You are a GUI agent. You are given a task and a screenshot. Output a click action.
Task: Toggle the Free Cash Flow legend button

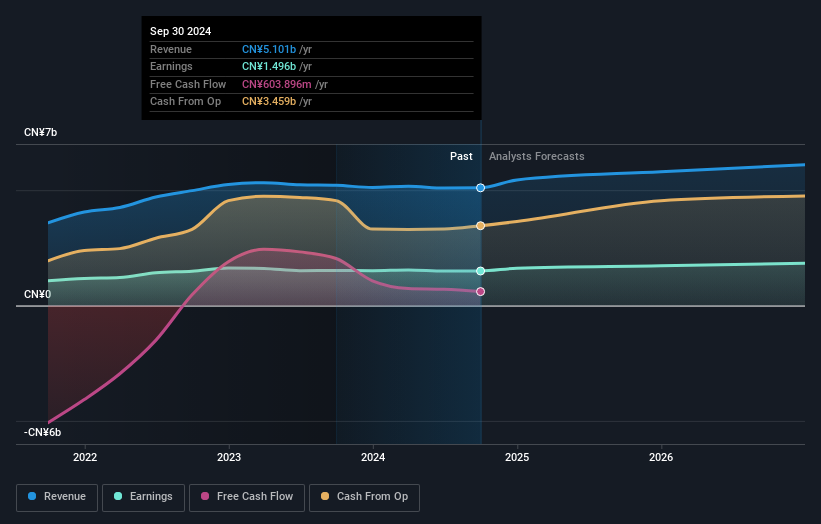click(x=247, y=497)
